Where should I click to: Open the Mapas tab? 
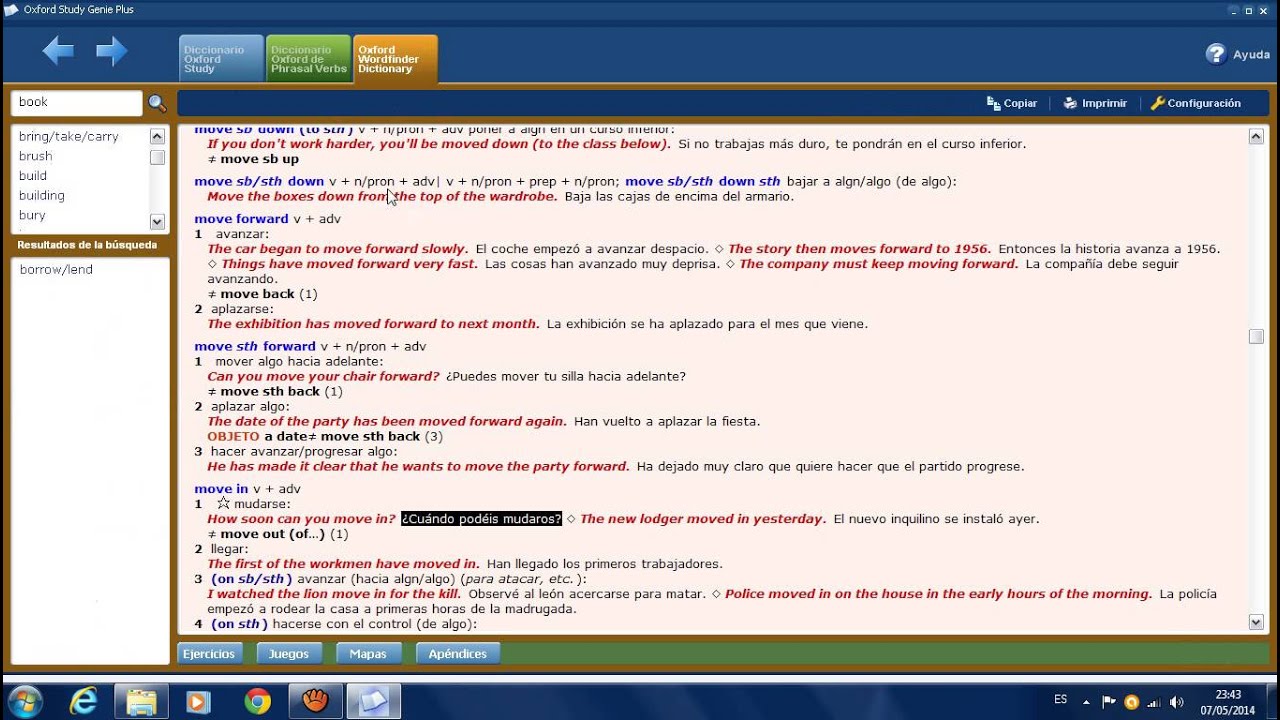pyautogui.click(x=368, y=653)
